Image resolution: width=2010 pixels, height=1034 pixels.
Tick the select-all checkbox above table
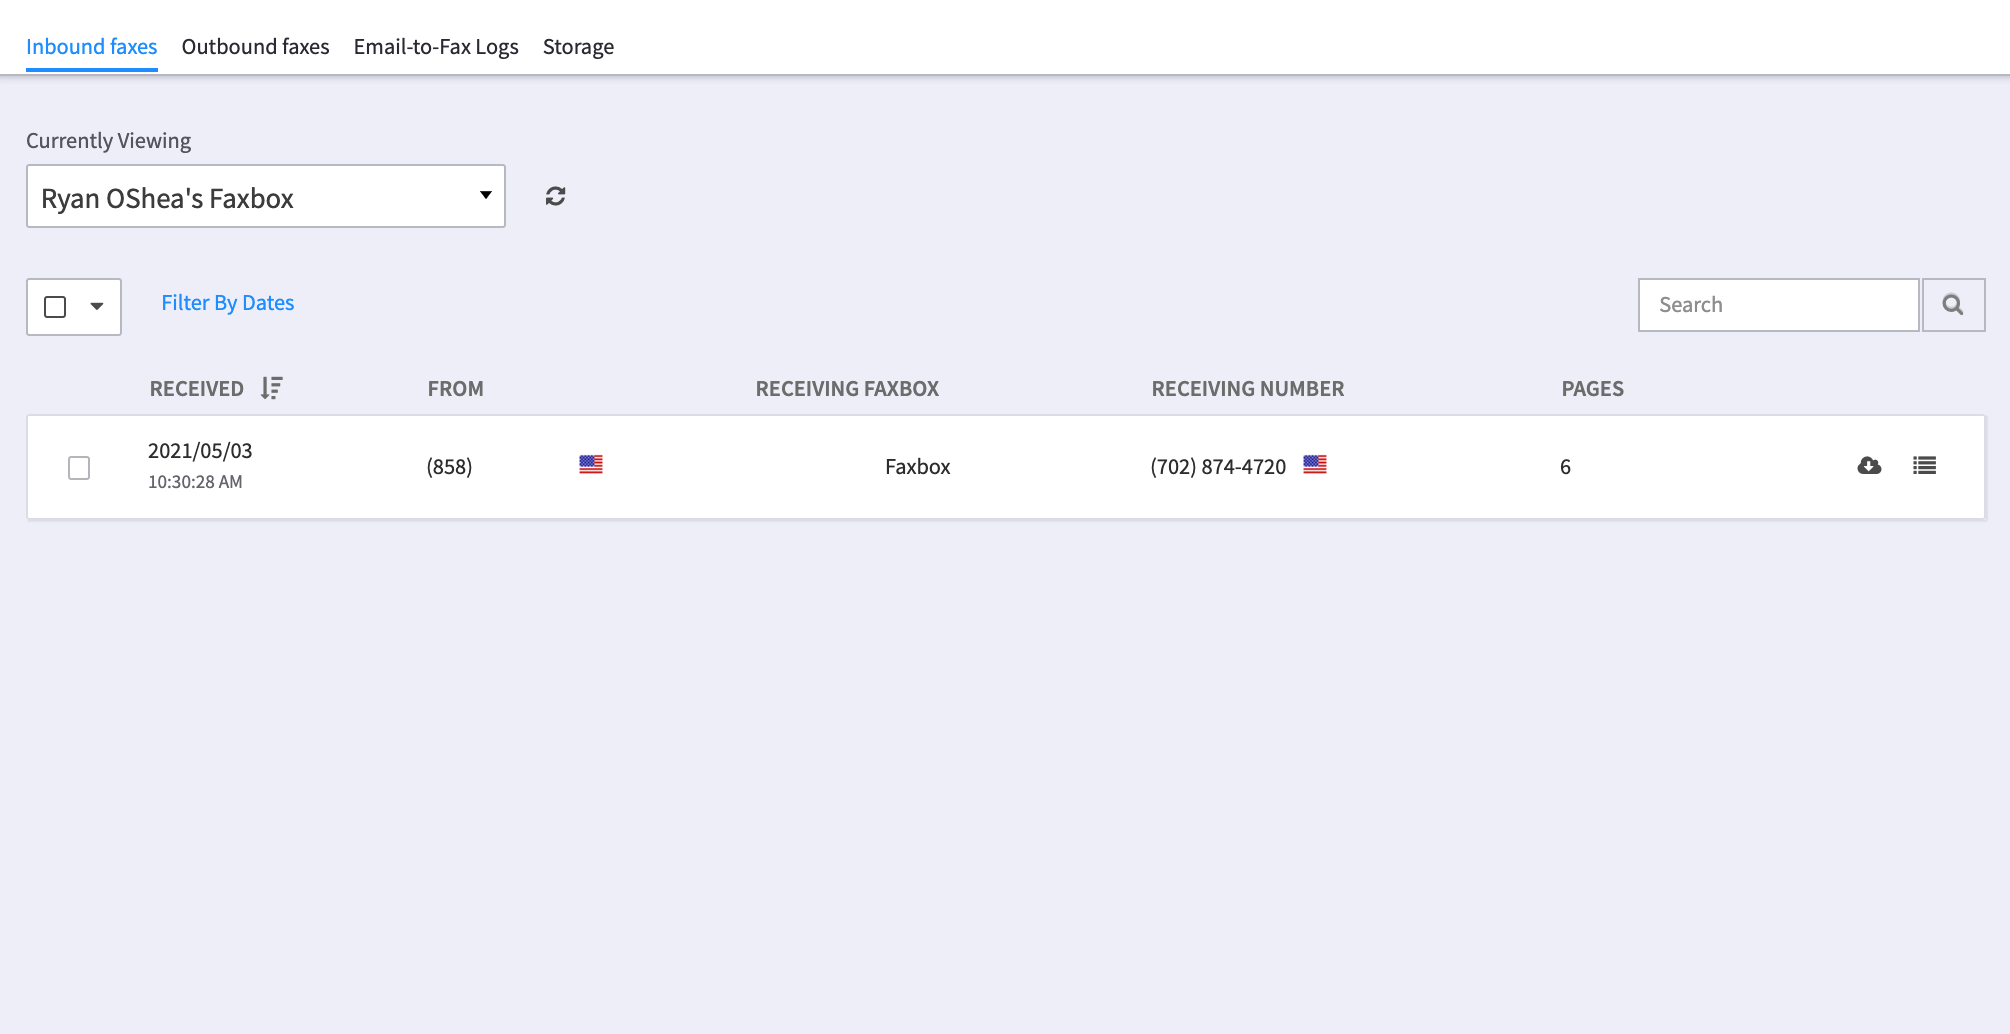click(56, 307)
